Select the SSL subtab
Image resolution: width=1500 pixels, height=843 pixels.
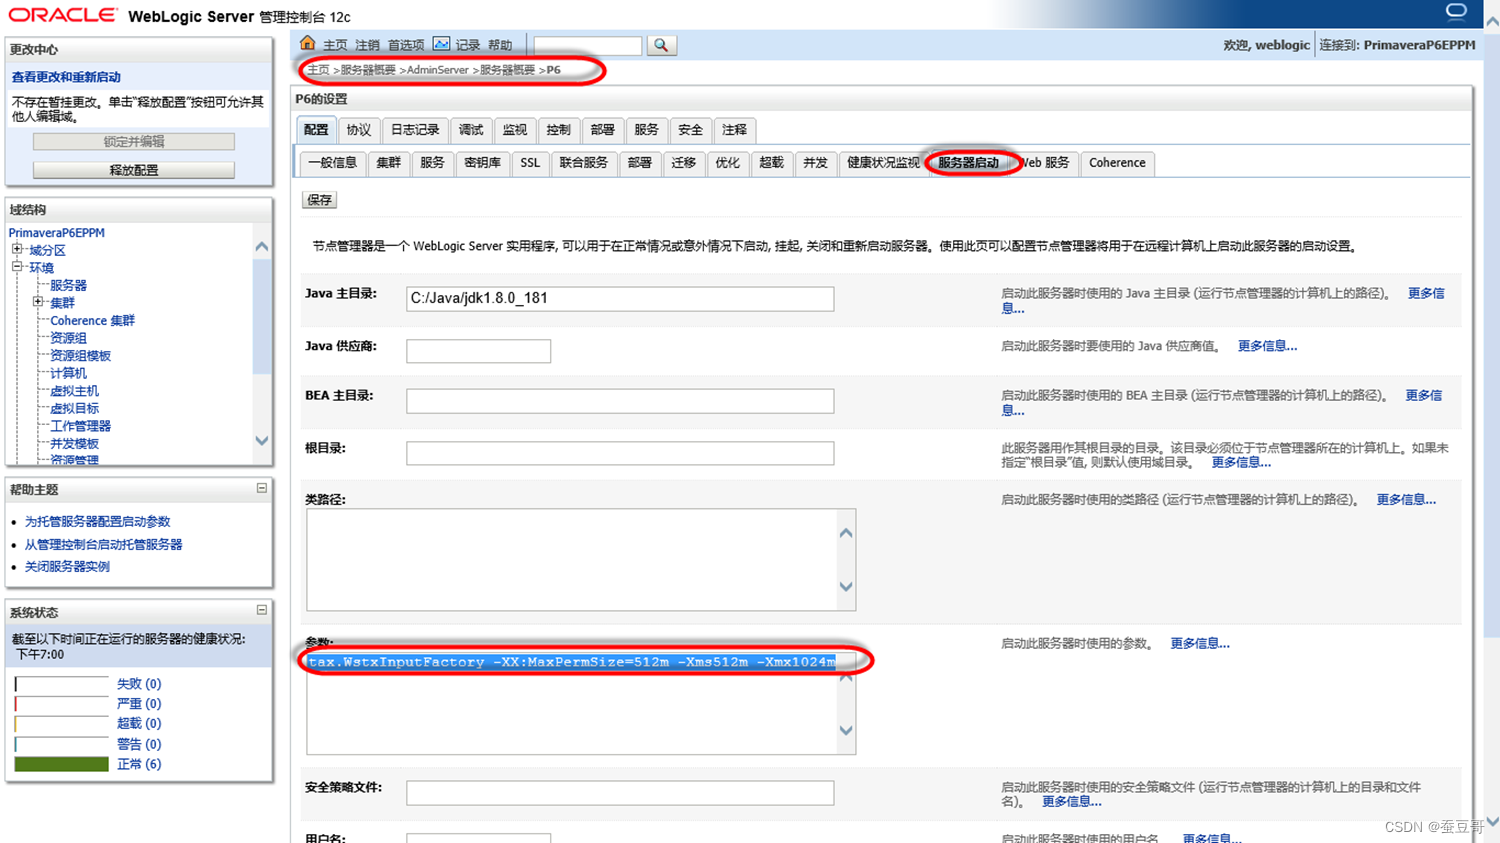[x=530, y=163]
